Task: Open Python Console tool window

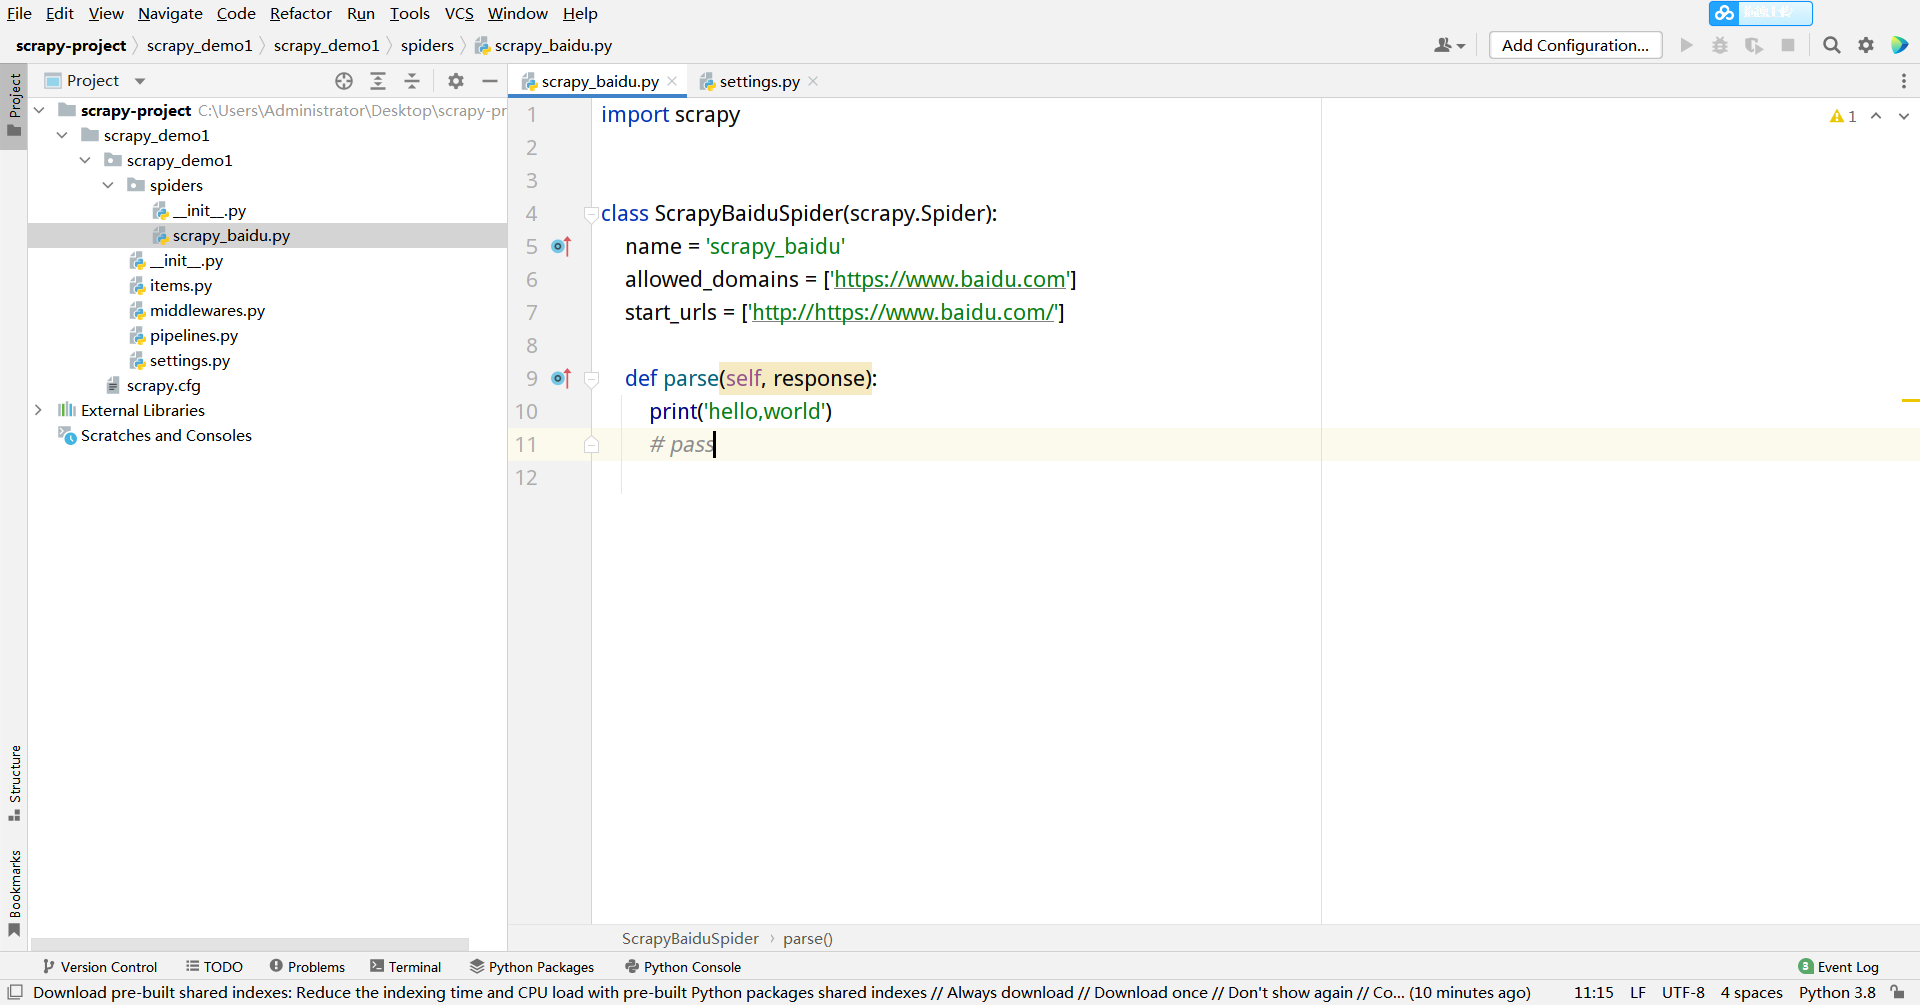Action: tap(683, 967)
